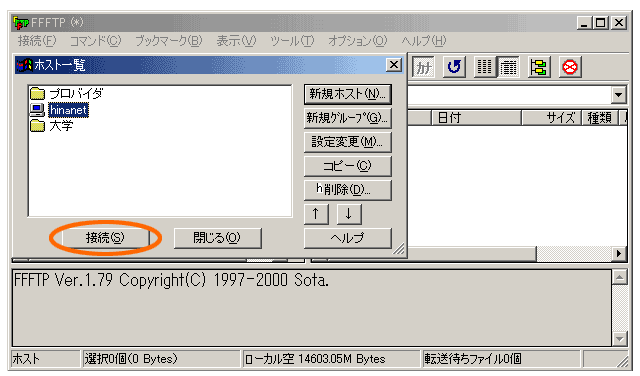Switch to list view icon

click(x=484, y=67)
